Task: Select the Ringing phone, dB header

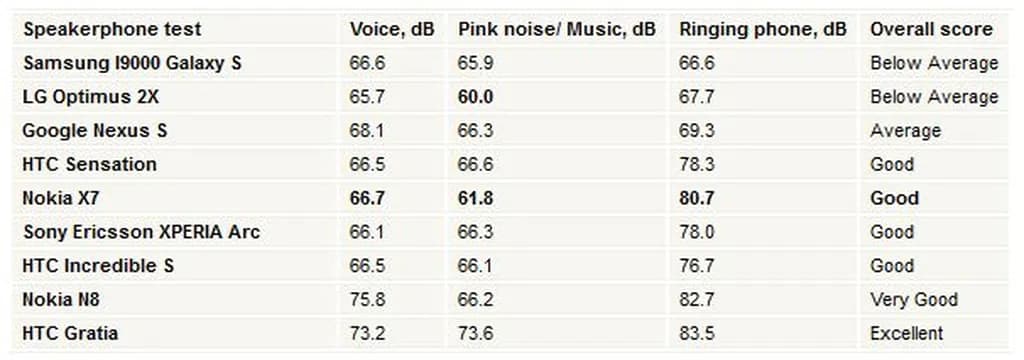Action: [763, 29]
